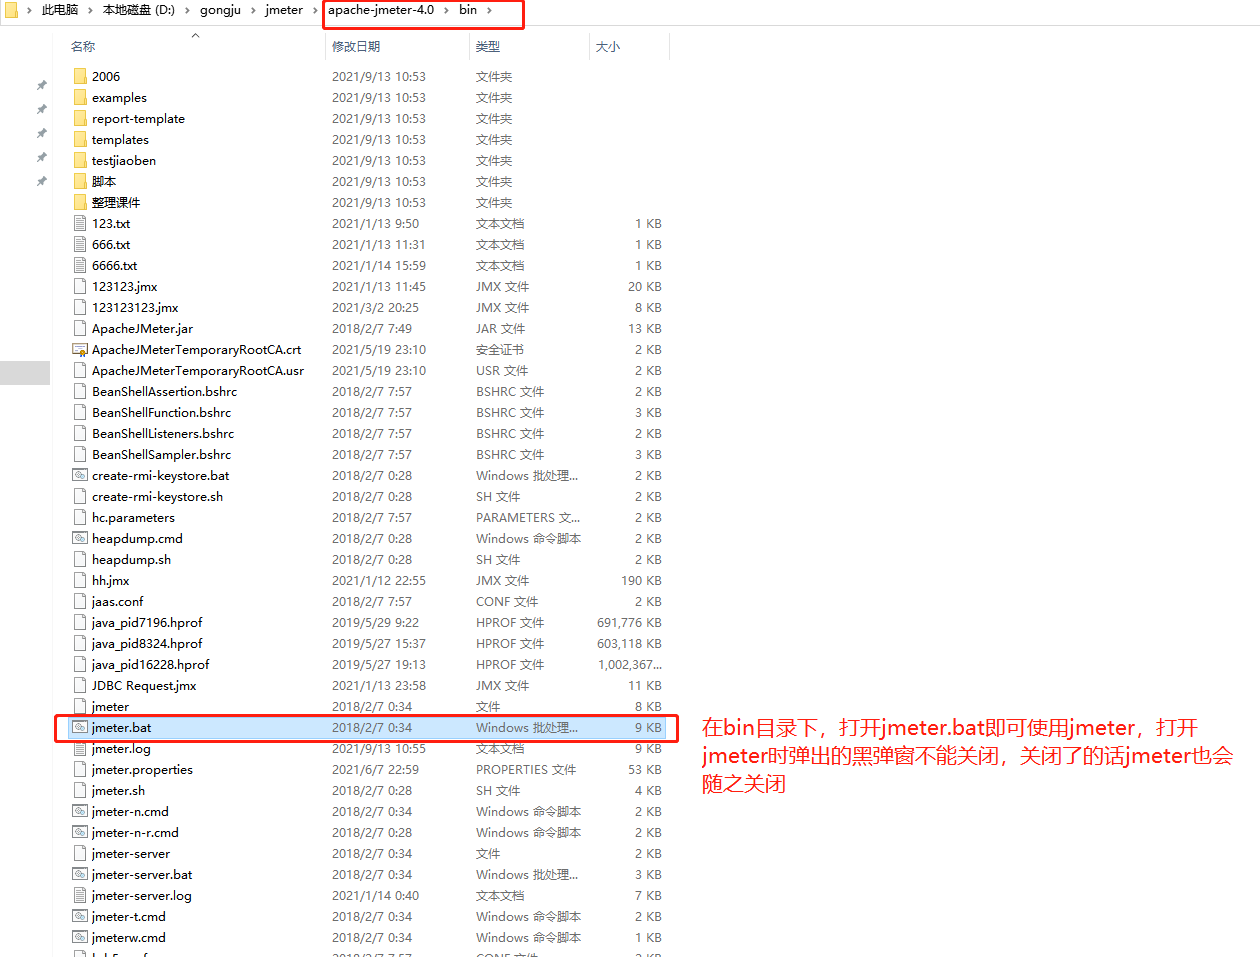Screen dimensions: 1260x963
Task: Click the 2006 folder icon
Action: (80, 76)
